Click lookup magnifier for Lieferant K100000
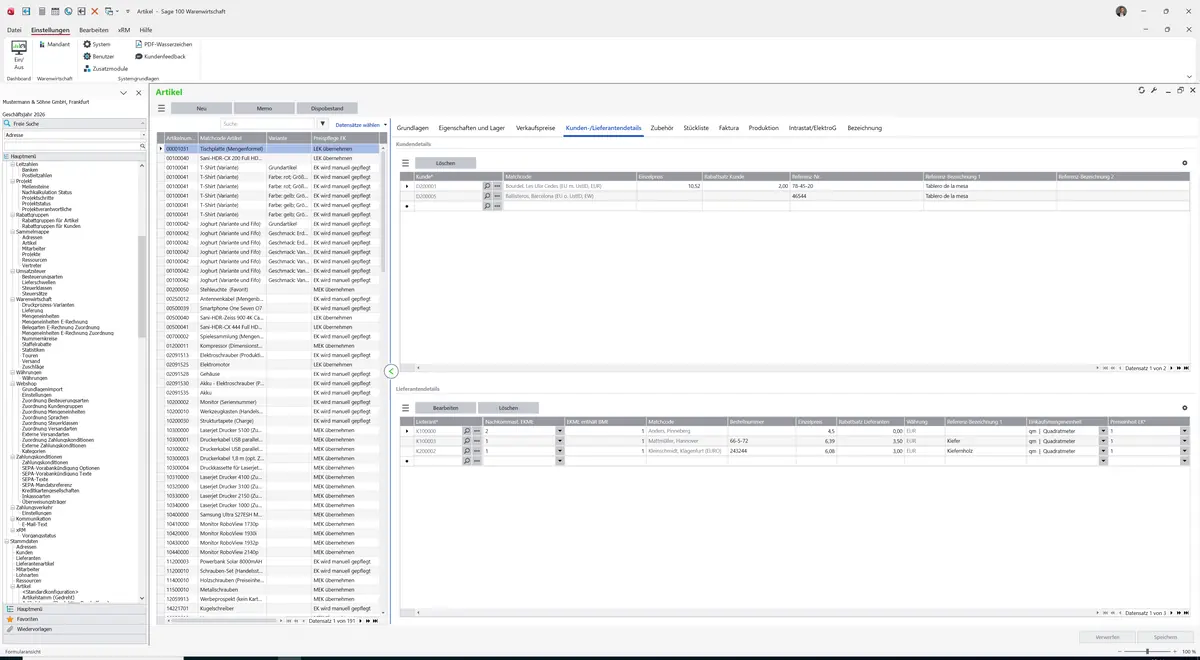This screenshot has width=1200, height=660. pos(467,431)
